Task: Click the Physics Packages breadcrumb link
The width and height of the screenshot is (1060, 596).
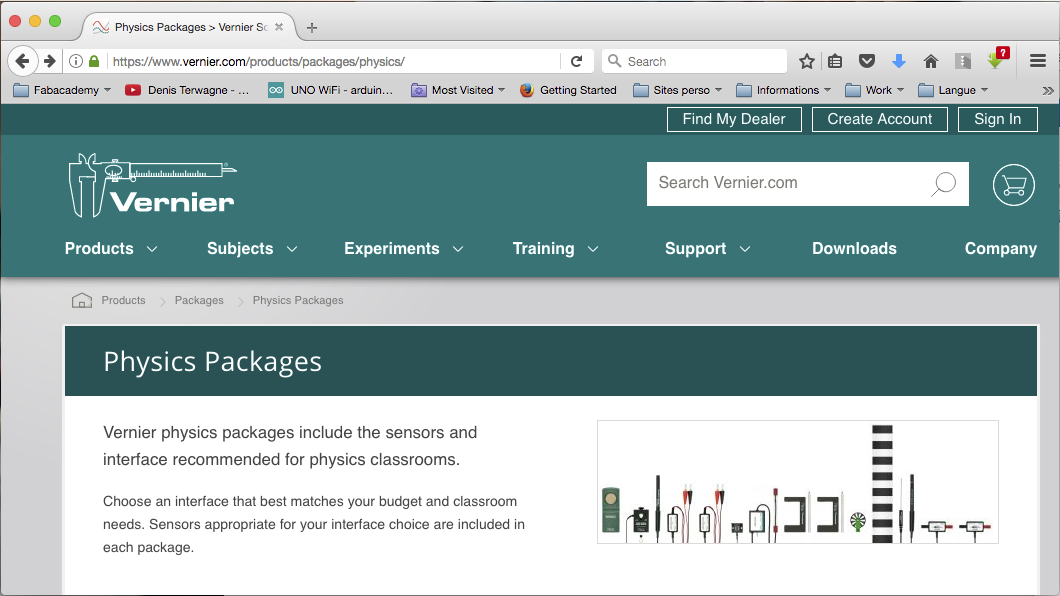Action: coord(298,300)
